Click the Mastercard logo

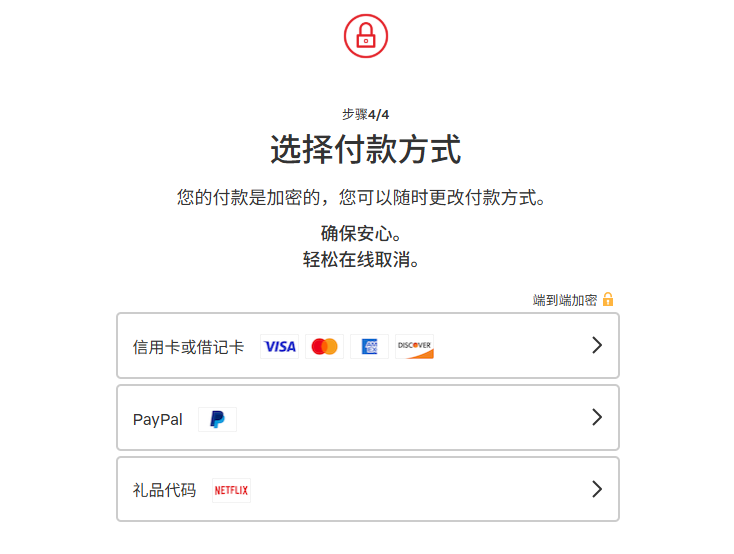tap(324, 347)
